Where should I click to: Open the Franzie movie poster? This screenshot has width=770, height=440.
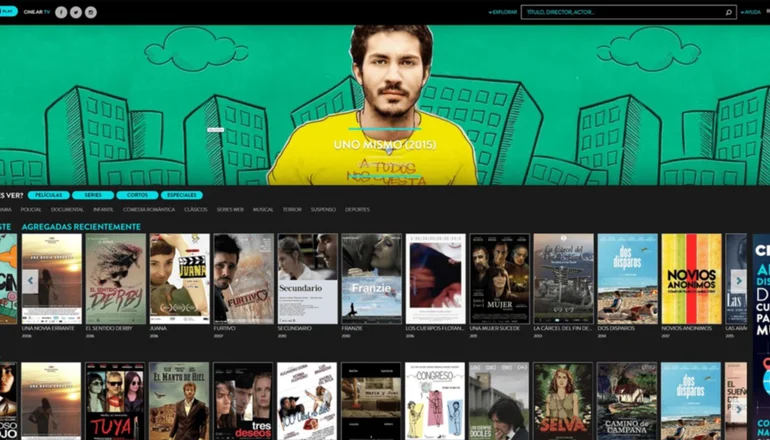coord(371,278)
